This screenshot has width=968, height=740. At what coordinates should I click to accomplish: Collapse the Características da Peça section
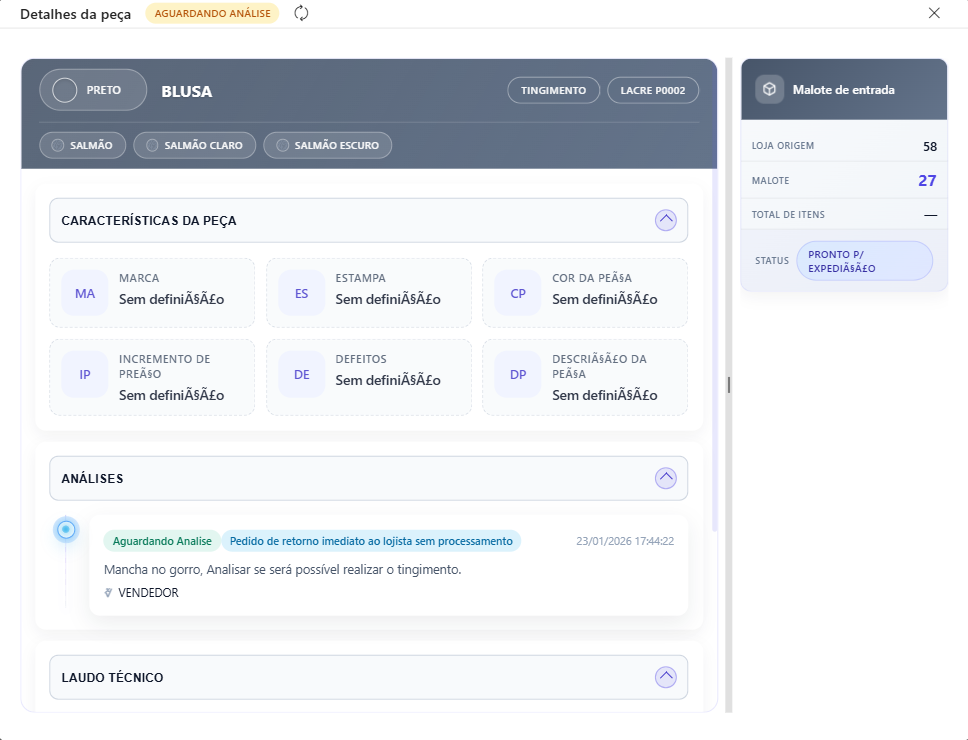click(x=666, y=220)
